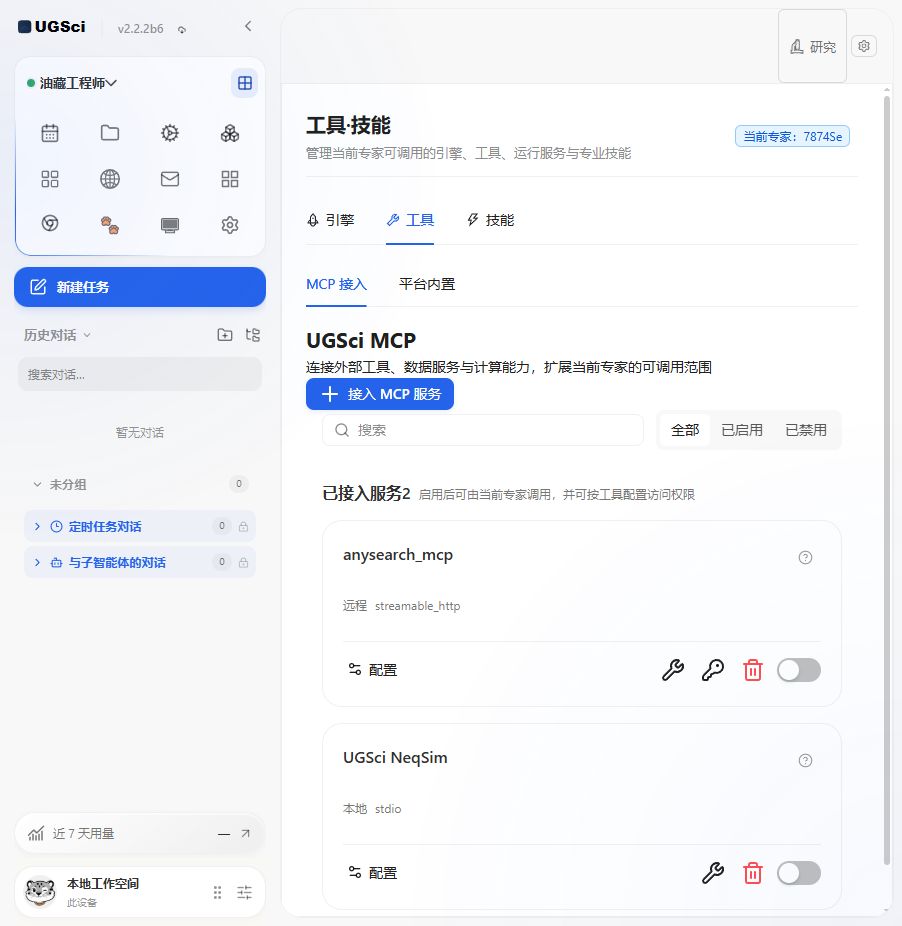Click the key icon for anysearch_mcp
This screenshot has width=902, height=926.
[713, 670]
